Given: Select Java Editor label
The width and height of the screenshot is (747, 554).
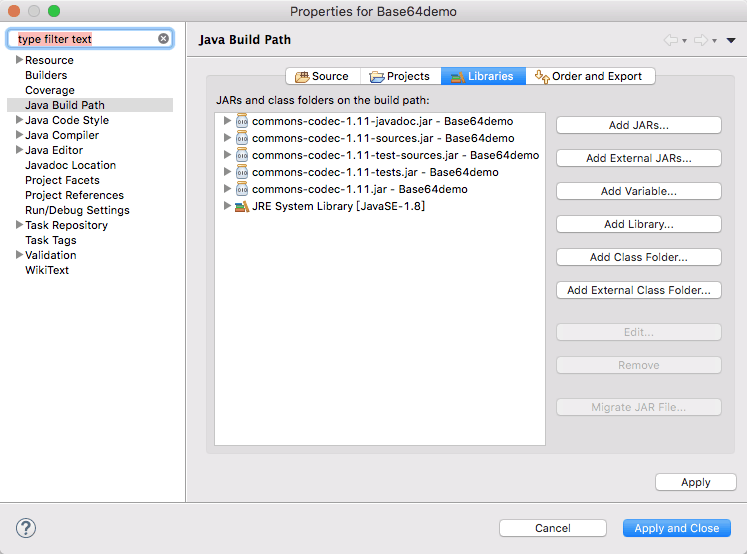Looking at the screenshot, I should click(54, 150).
